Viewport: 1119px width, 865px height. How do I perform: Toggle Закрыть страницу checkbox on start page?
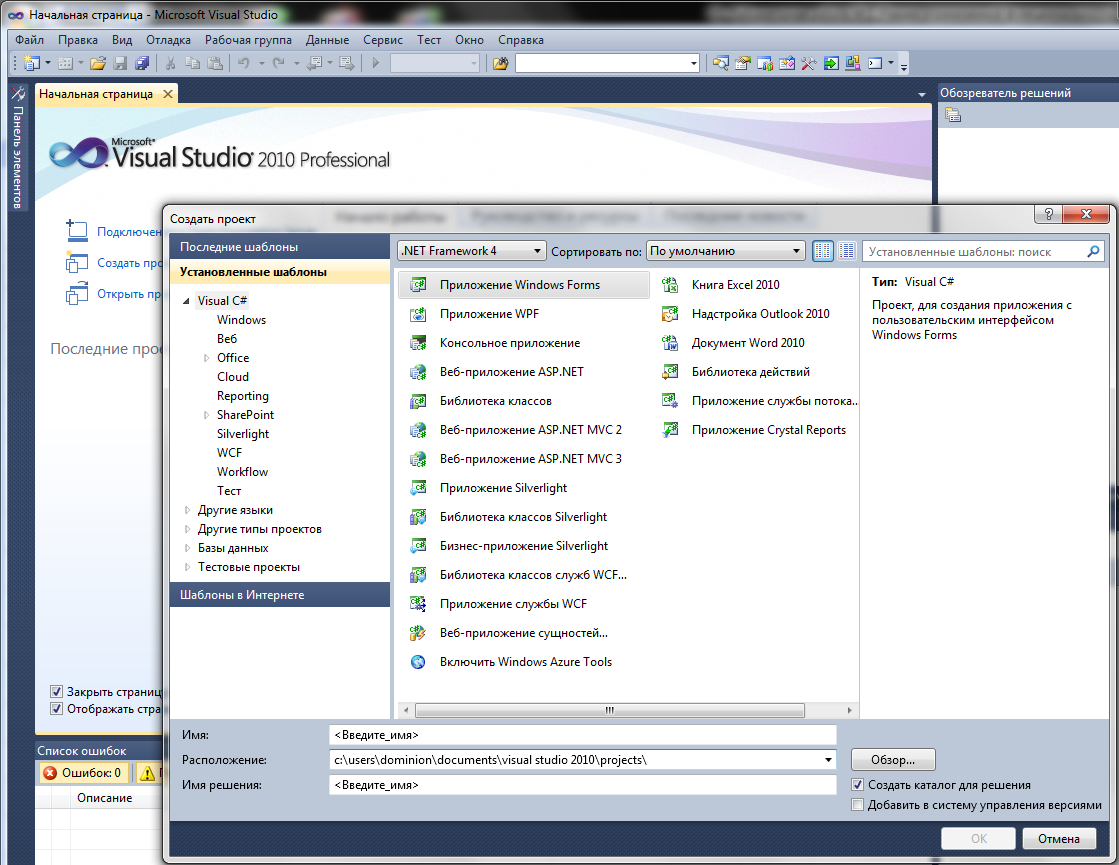click(x=56, y=691)
